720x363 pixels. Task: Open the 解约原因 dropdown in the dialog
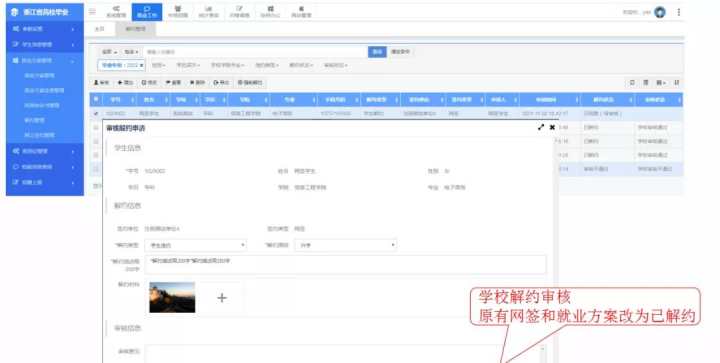pos(346,245)
